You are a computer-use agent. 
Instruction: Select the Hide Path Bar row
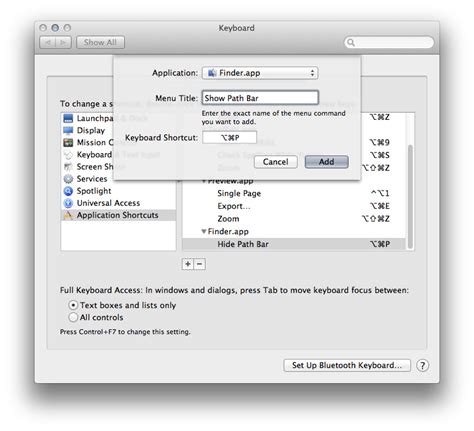(x=294, y=244)
